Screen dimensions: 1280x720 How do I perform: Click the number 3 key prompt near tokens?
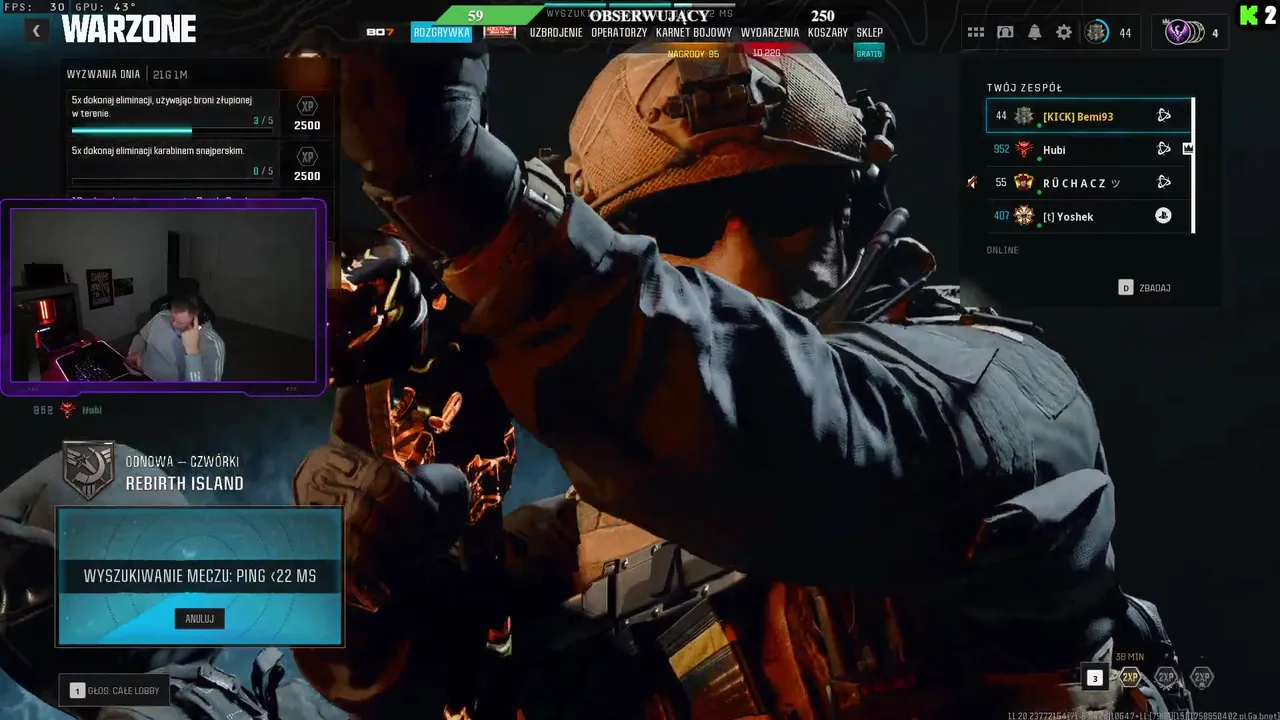1095,678
